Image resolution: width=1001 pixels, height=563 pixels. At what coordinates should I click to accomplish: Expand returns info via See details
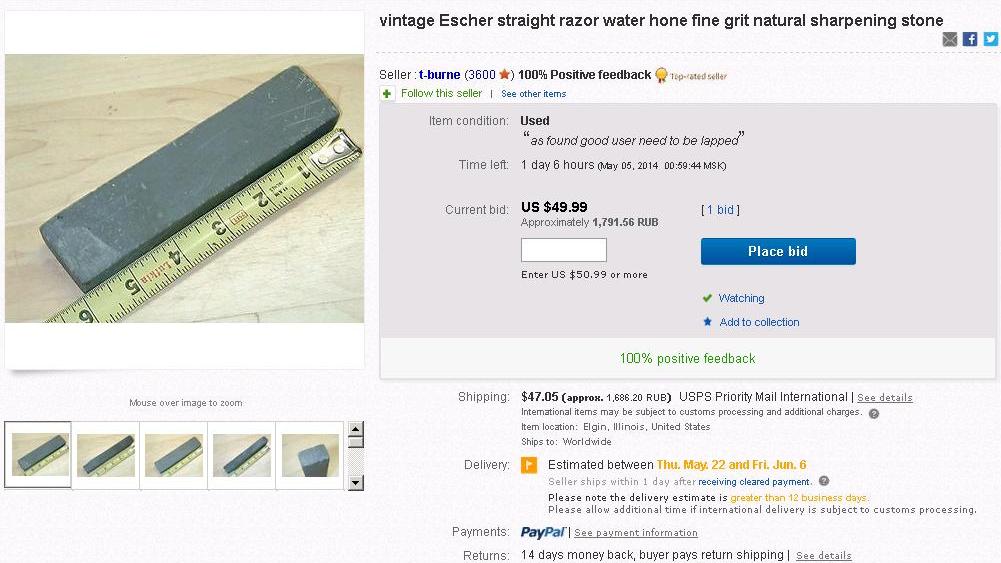[x=823, y=556]
